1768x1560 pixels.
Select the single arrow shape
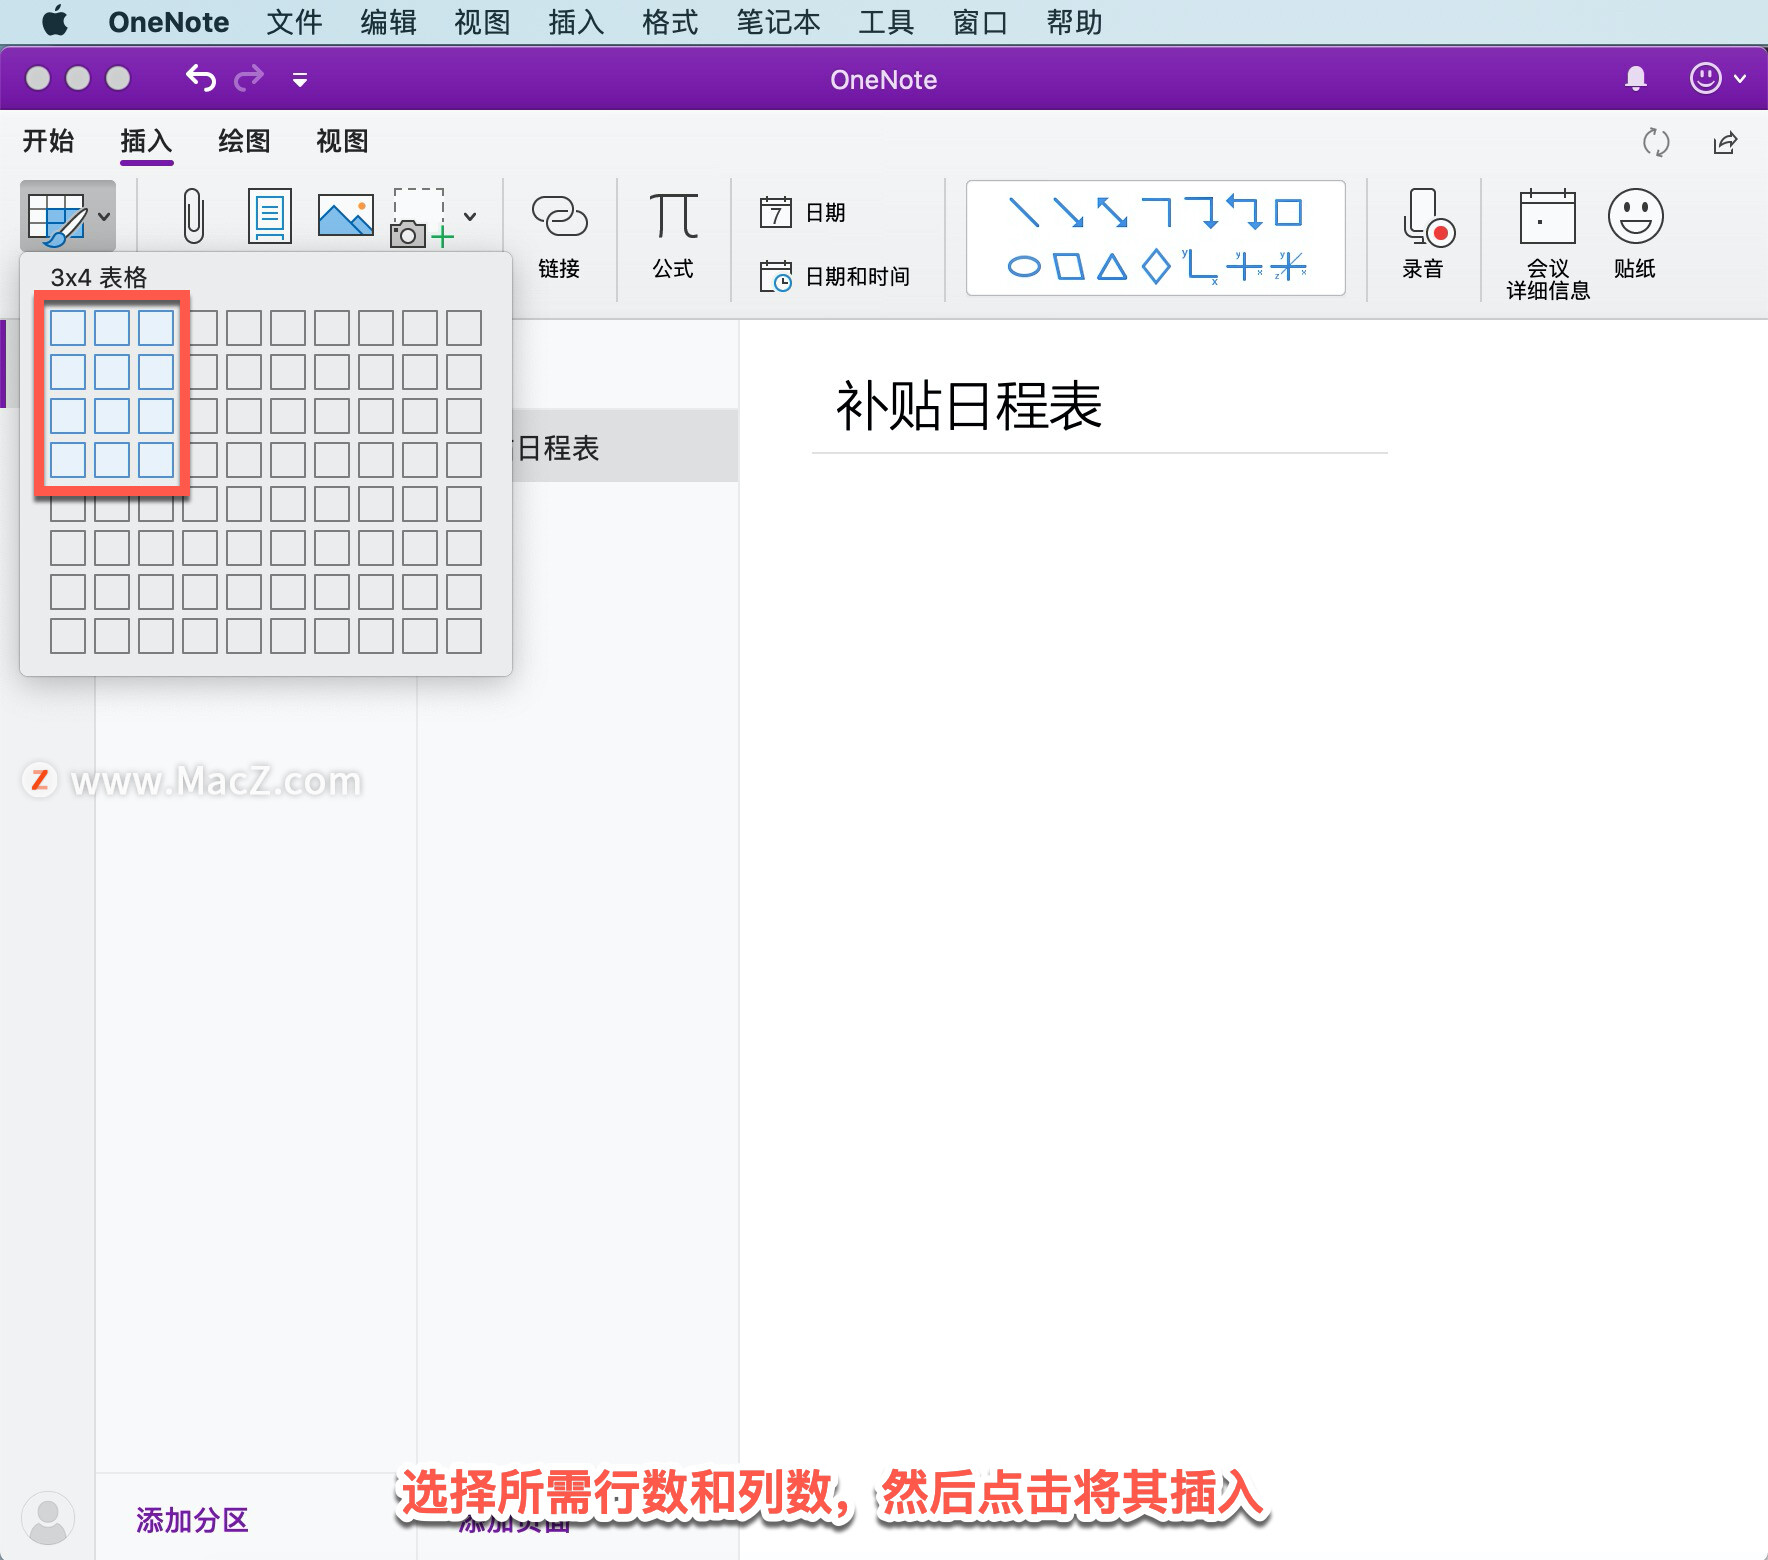pyautogui.click(x=1068, y=212)
